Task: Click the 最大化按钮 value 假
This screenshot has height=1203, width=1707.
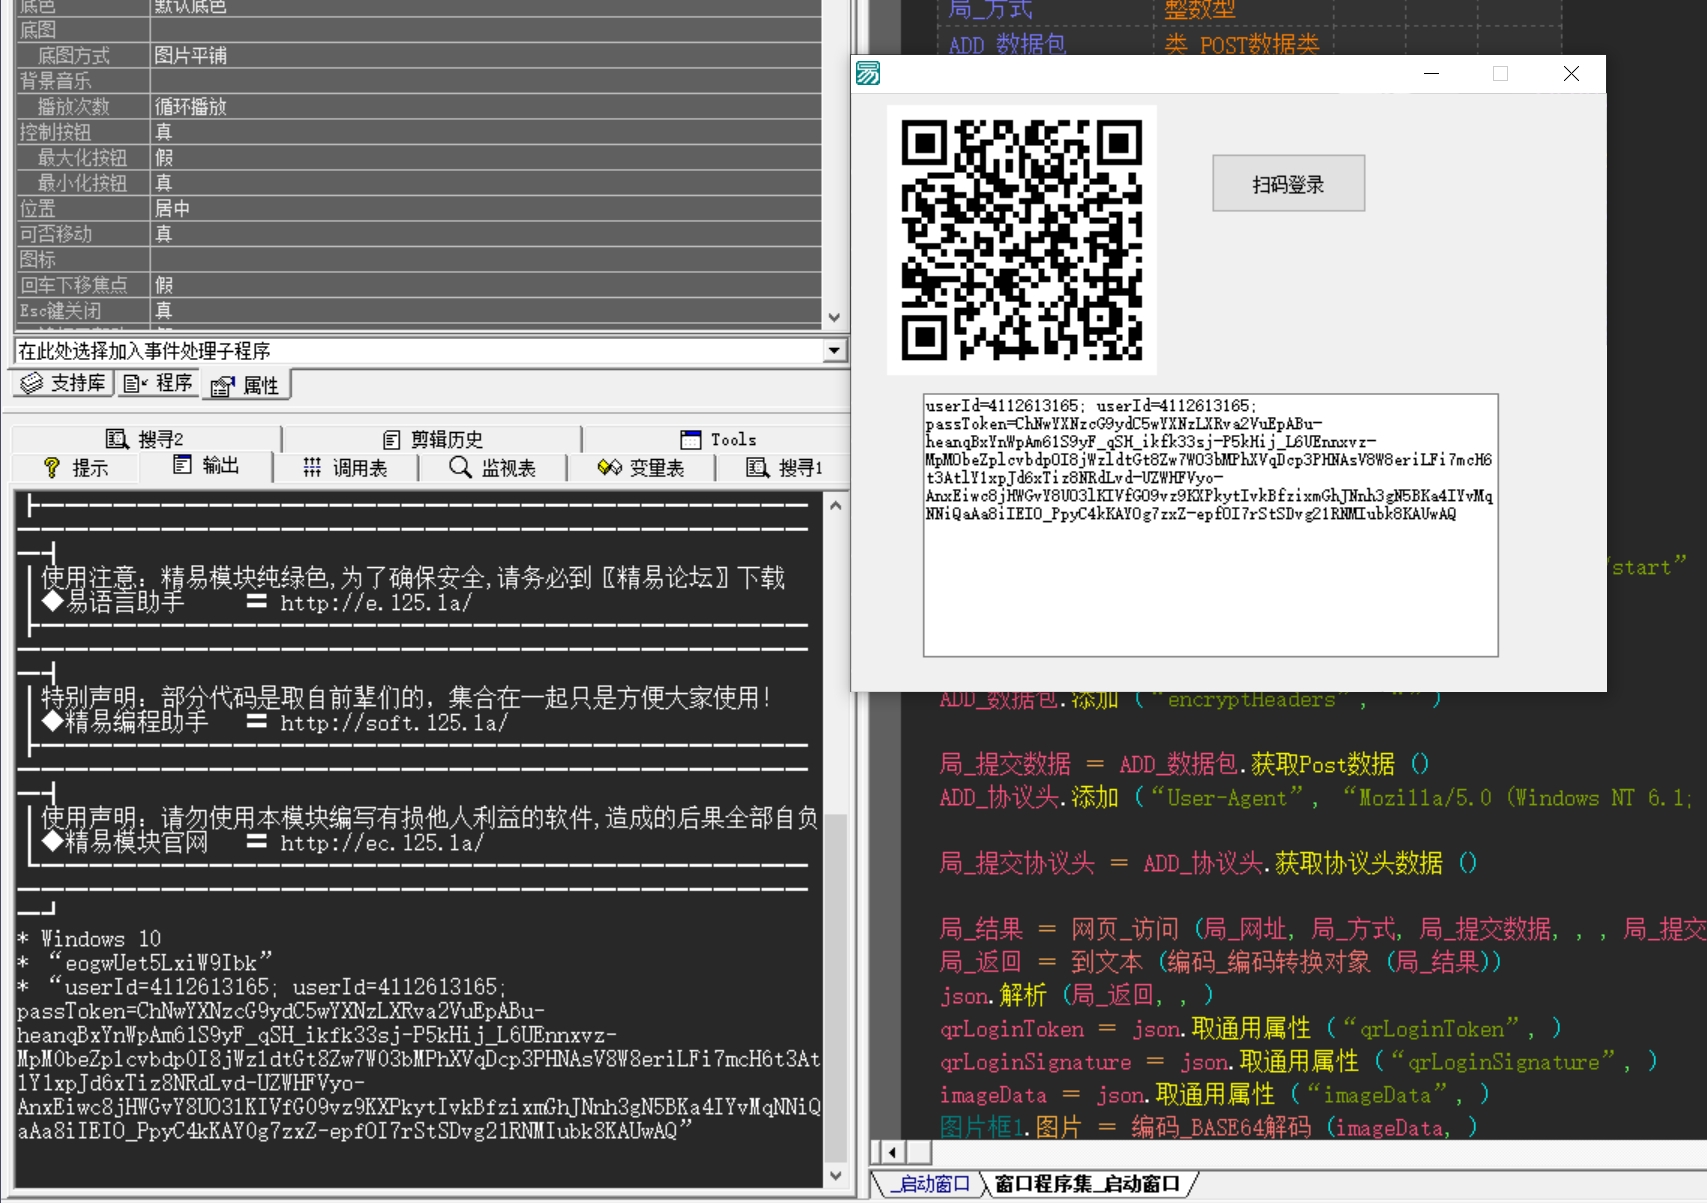Action: coord(164,157)
